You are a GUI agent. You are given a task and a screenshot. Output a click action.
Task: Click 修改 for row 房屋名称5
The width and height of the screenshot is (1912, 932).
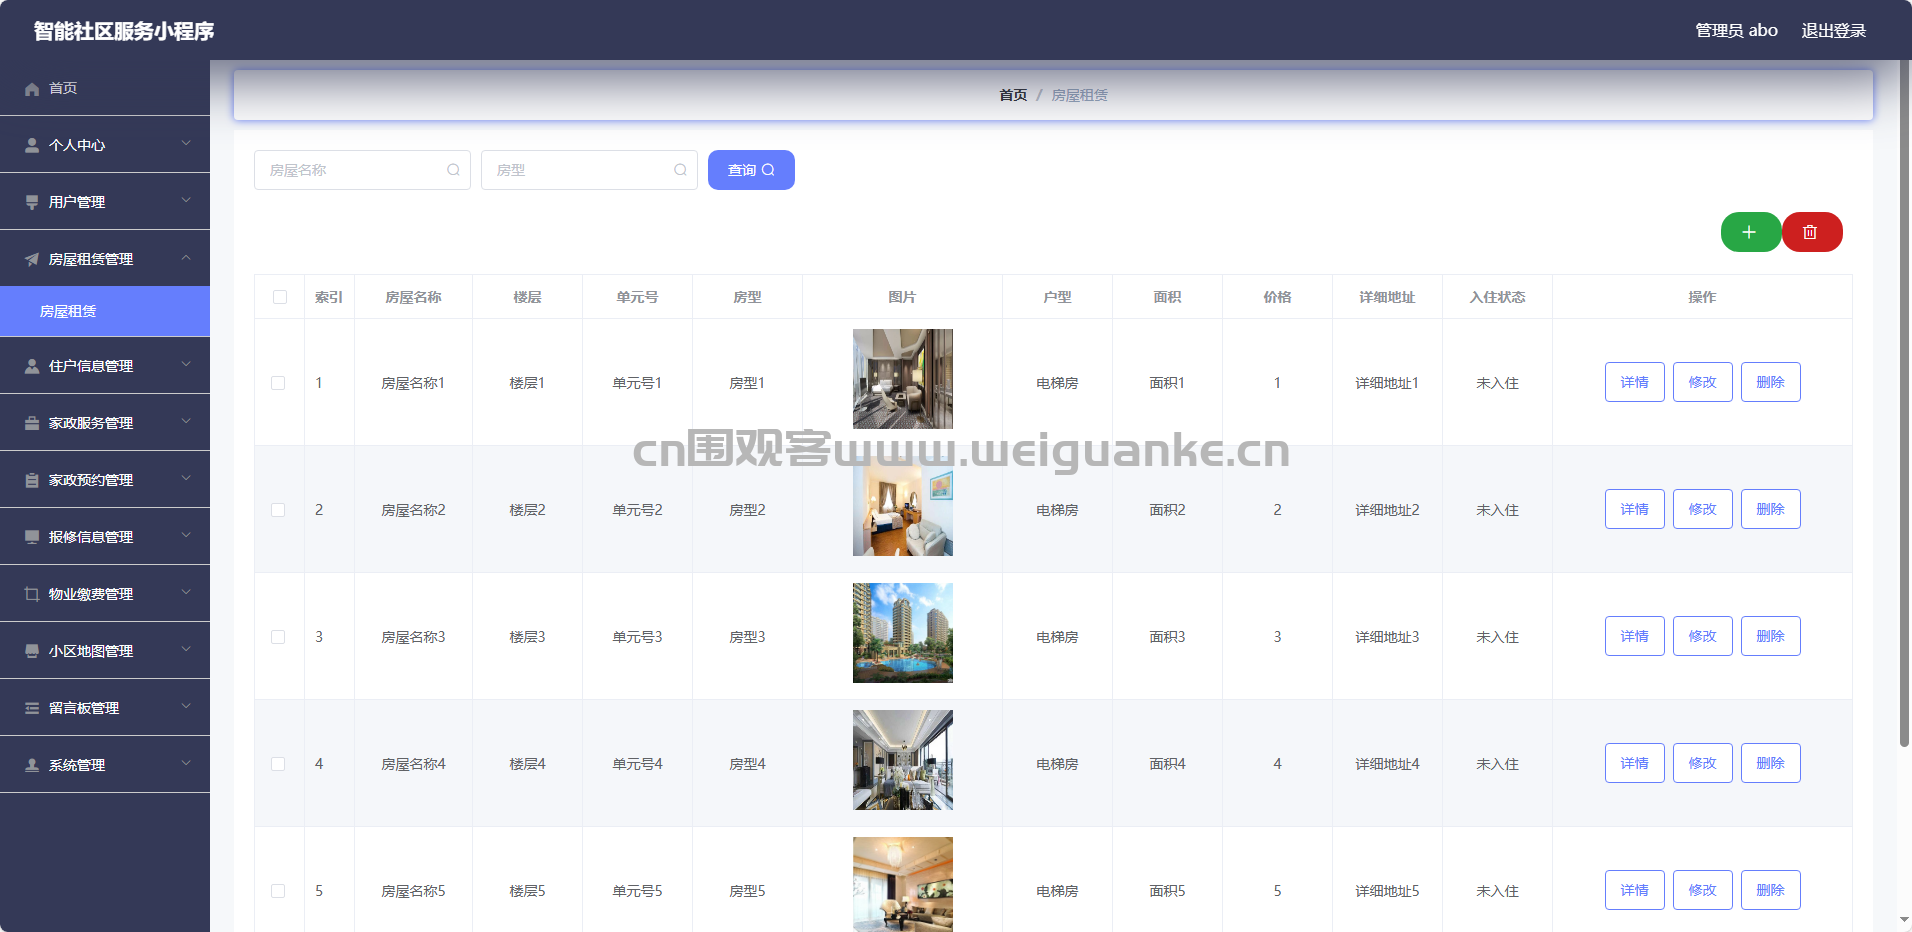point(1703,890)
